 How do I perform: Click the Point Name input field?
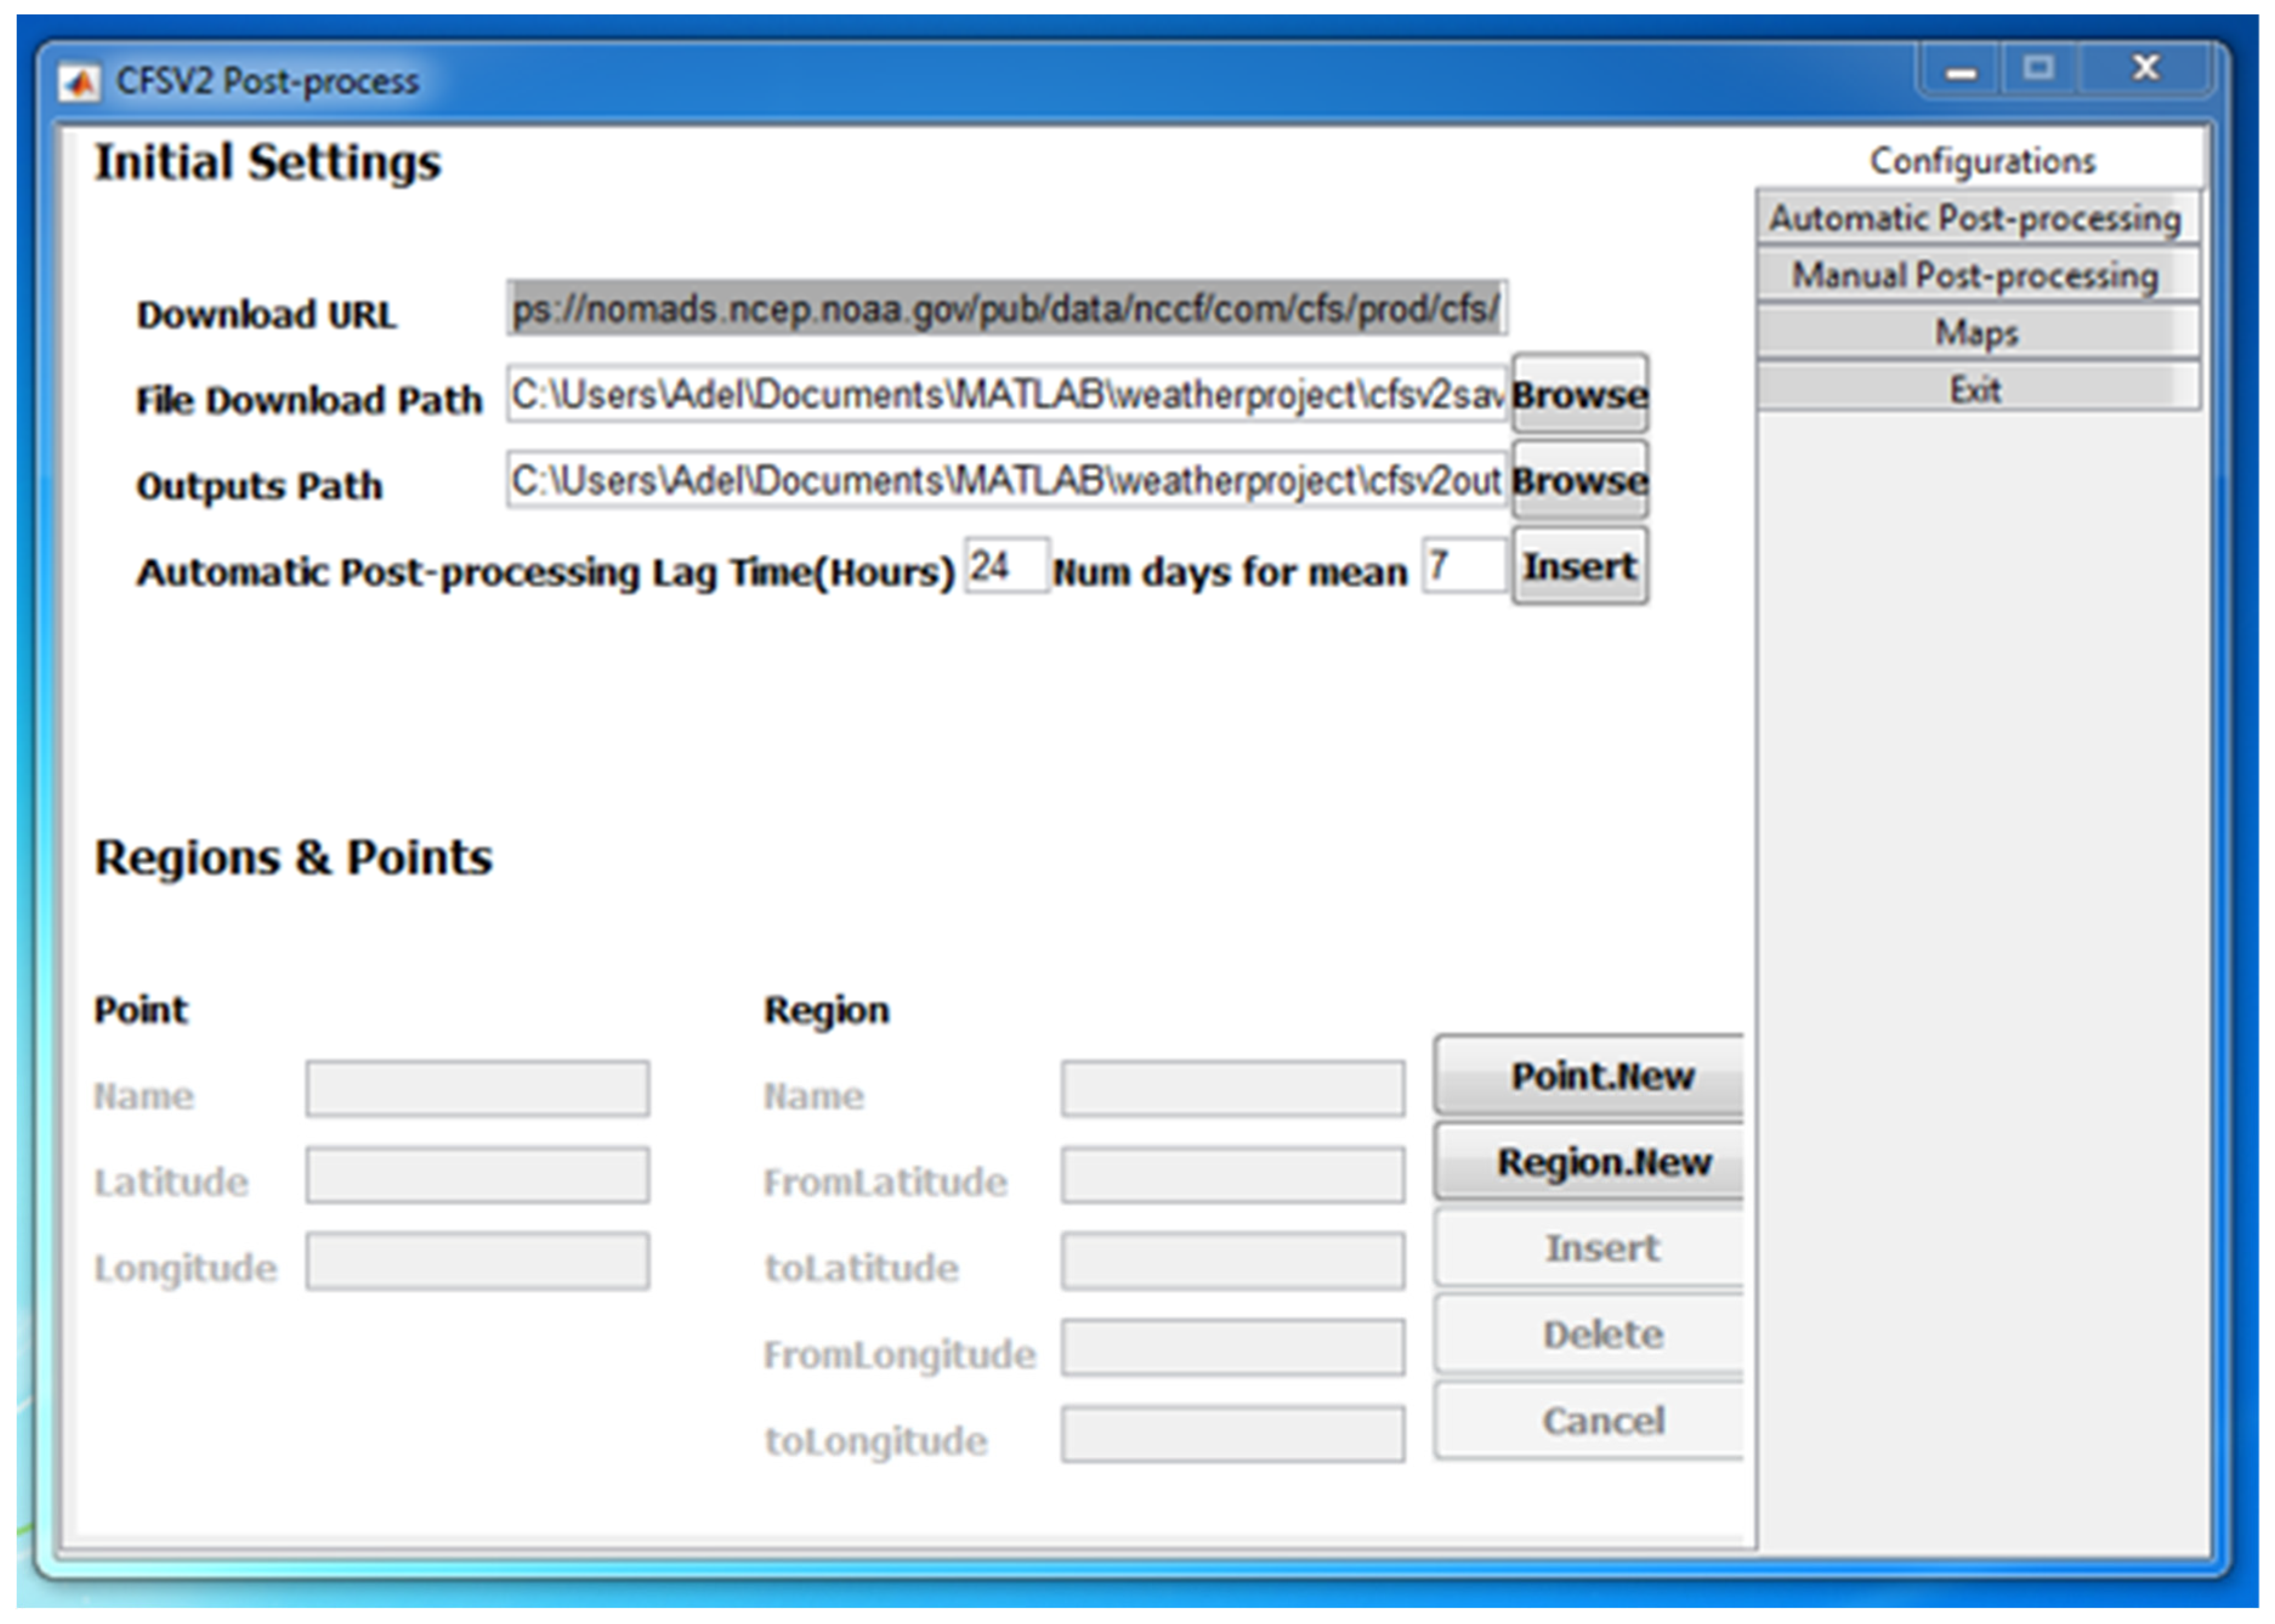(477, 1089)
